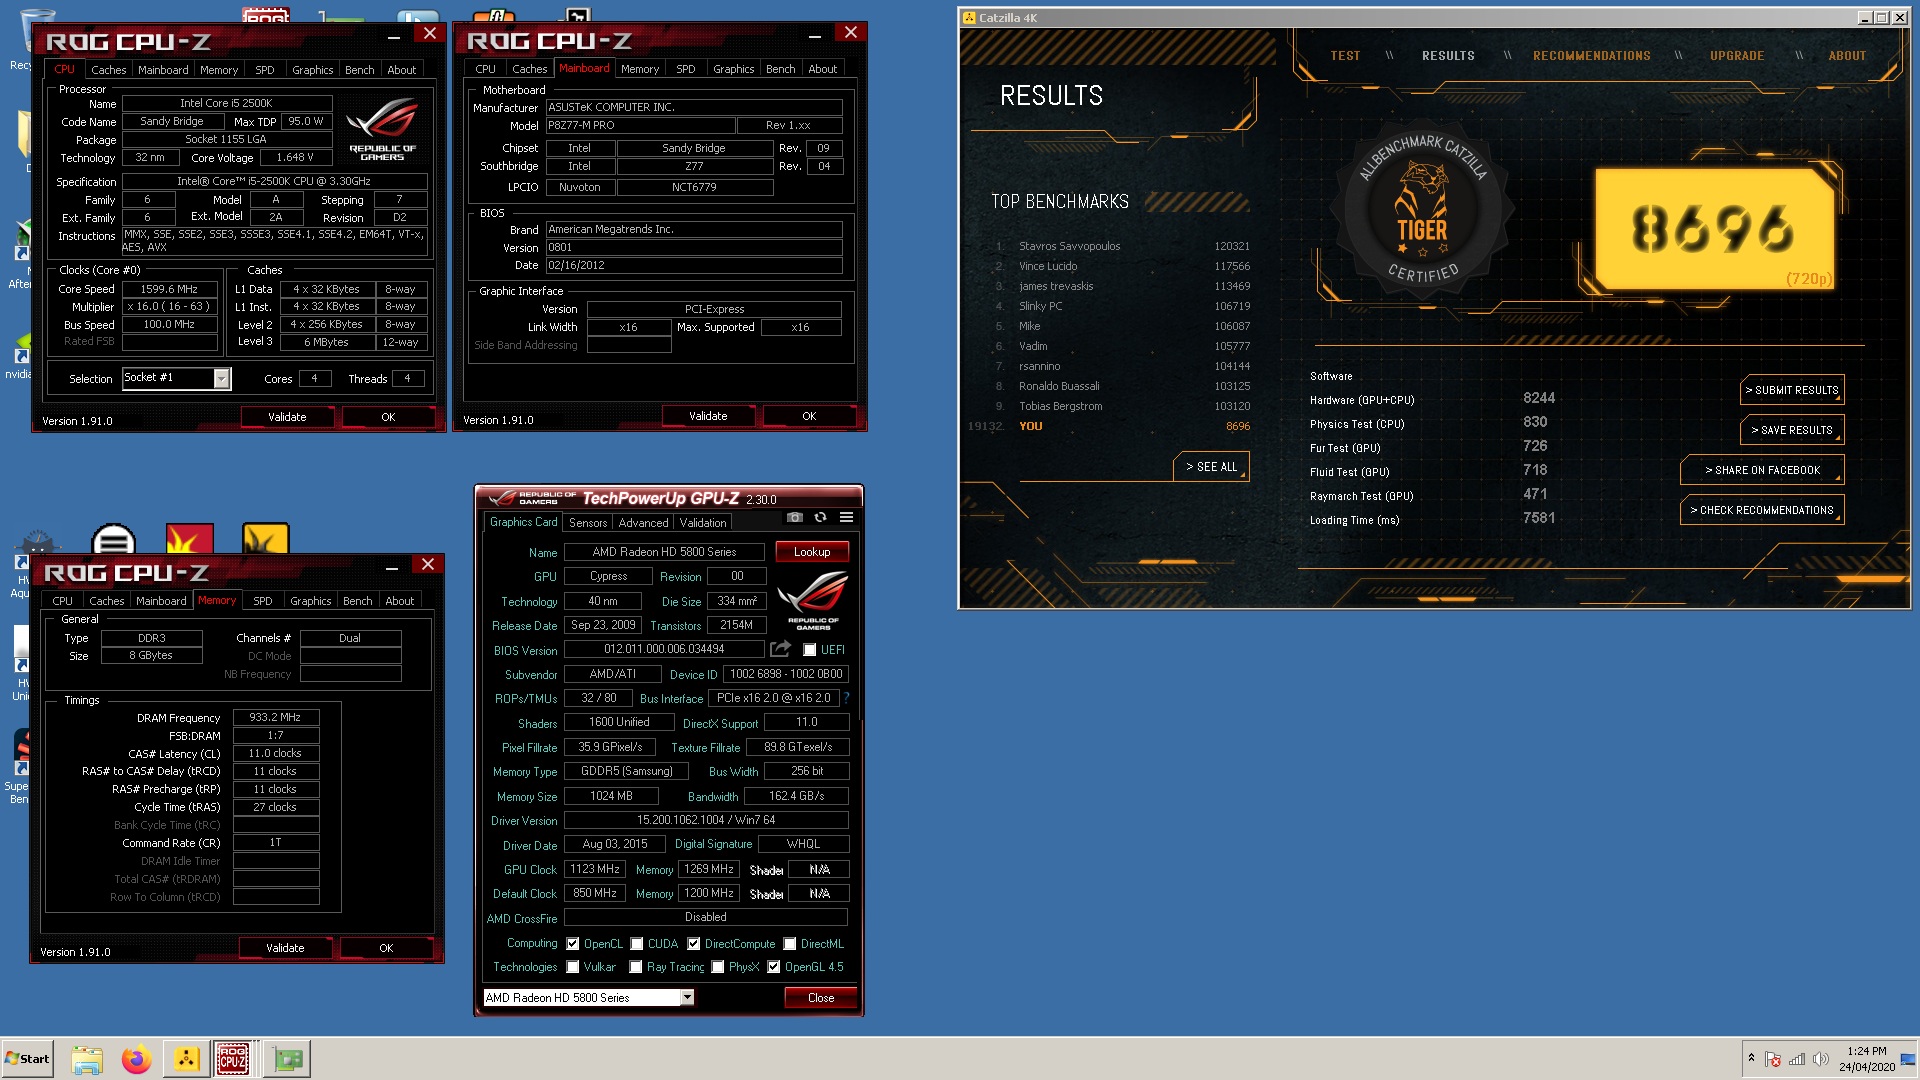Toggle the OpenGL 4.5 checkbox
The width and height of the screenshot is (1920, 1080).
pyautogui.click(x=774, y=967)
